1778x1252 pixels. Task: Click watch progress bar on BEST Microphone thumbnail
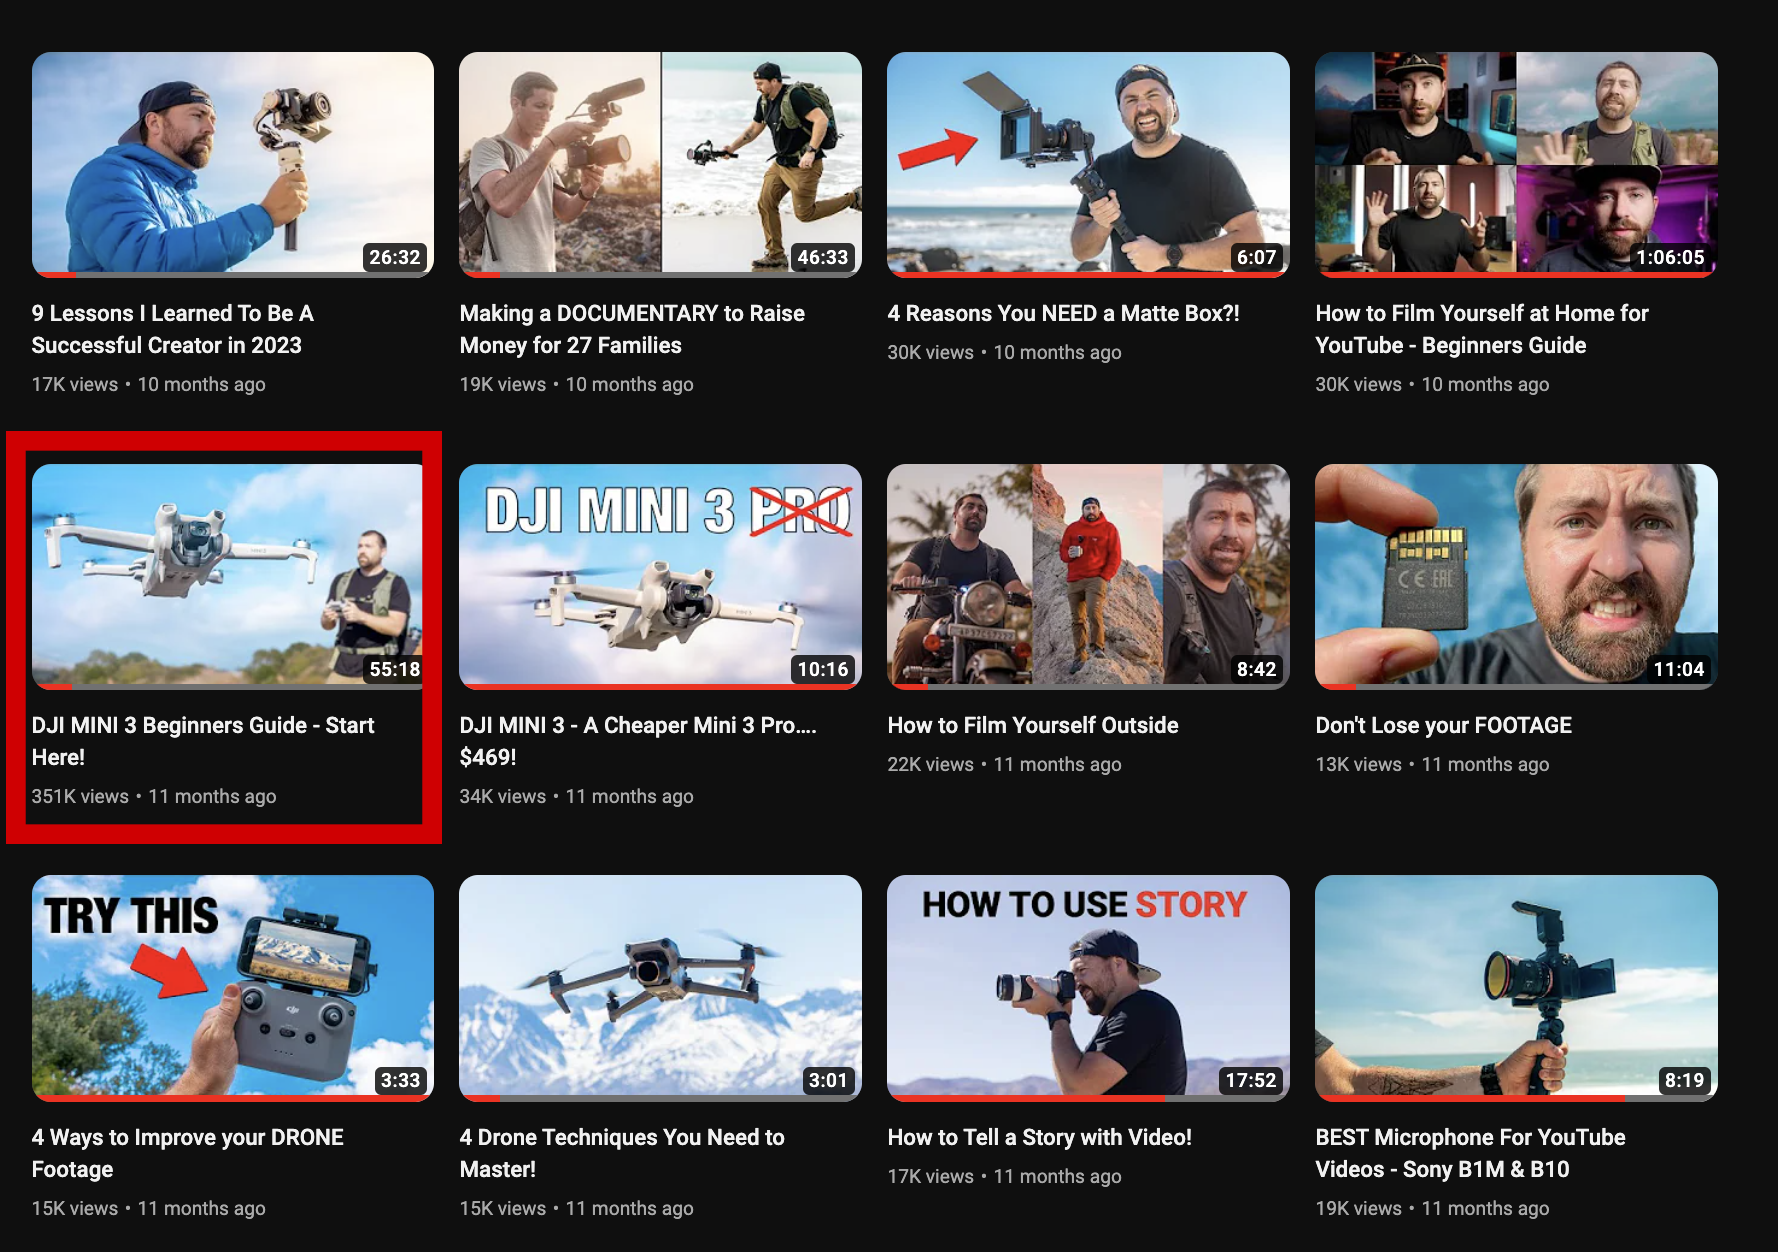click(x=1516, y=1098)
